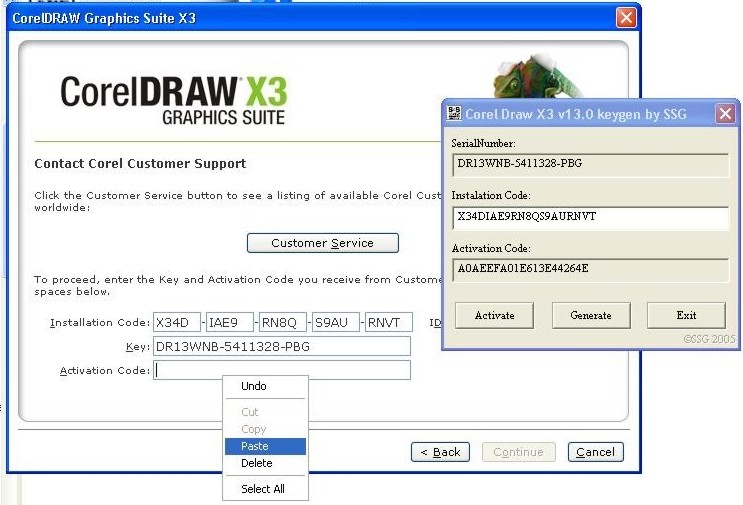Viewport: 743px width, 505px height.
Task: Select Paste from the context menu
Action: coord(265,446)
